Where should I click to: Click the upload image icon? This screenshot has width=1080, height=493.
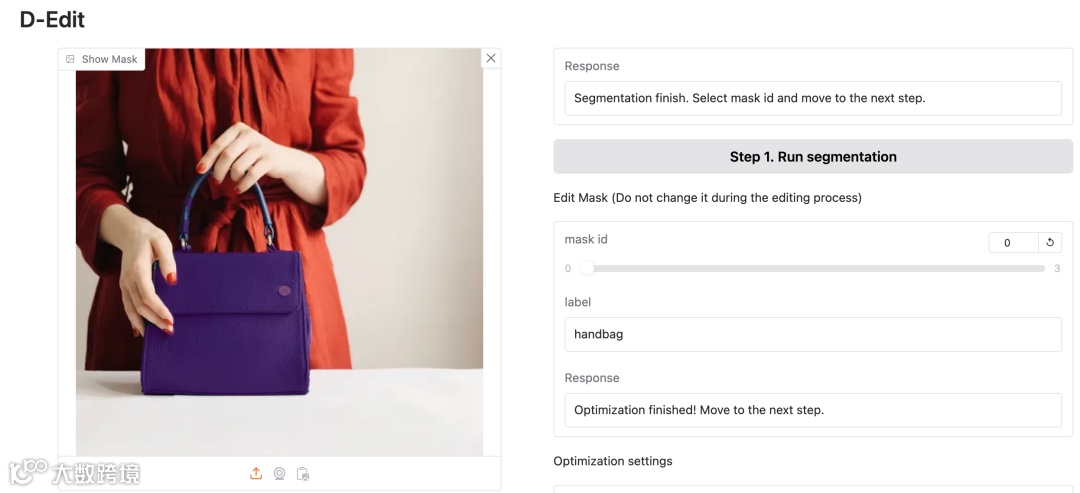(x=256, y=473)
